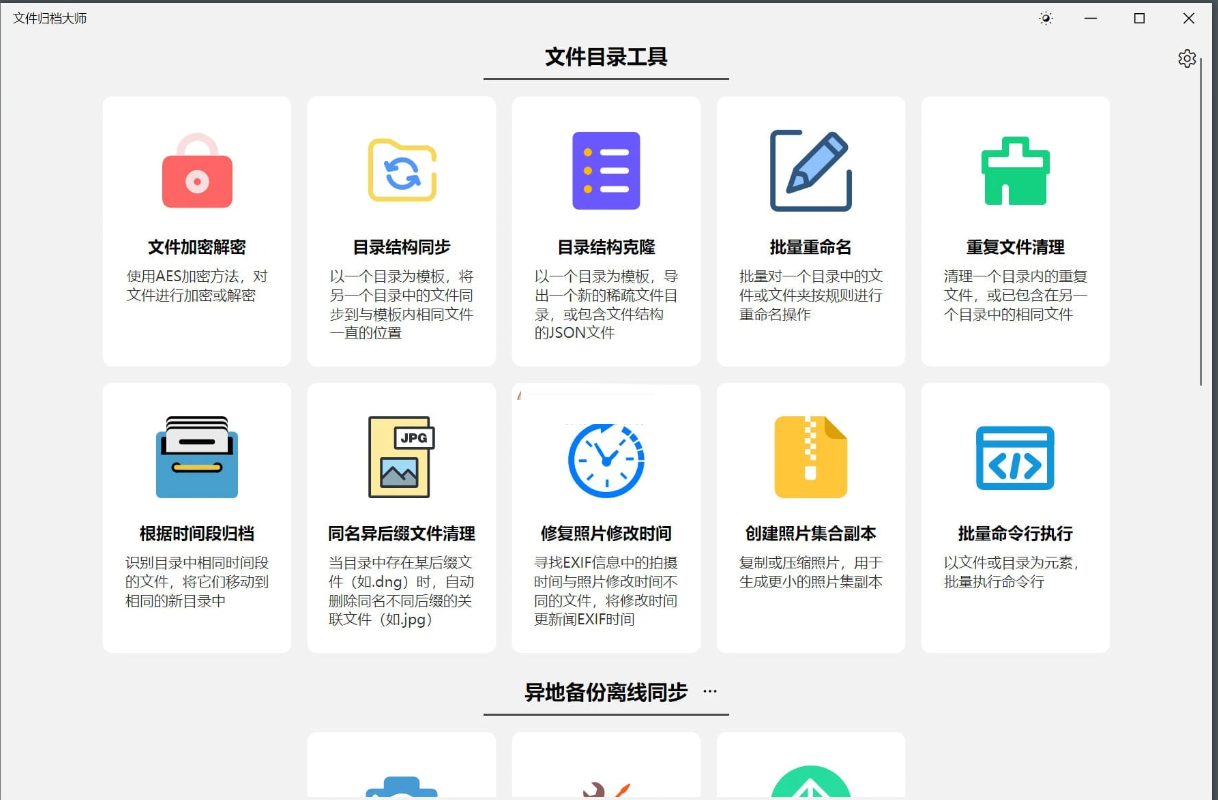
Task: Open 同名异后缀文件清理 title
Action: [402, 534]
